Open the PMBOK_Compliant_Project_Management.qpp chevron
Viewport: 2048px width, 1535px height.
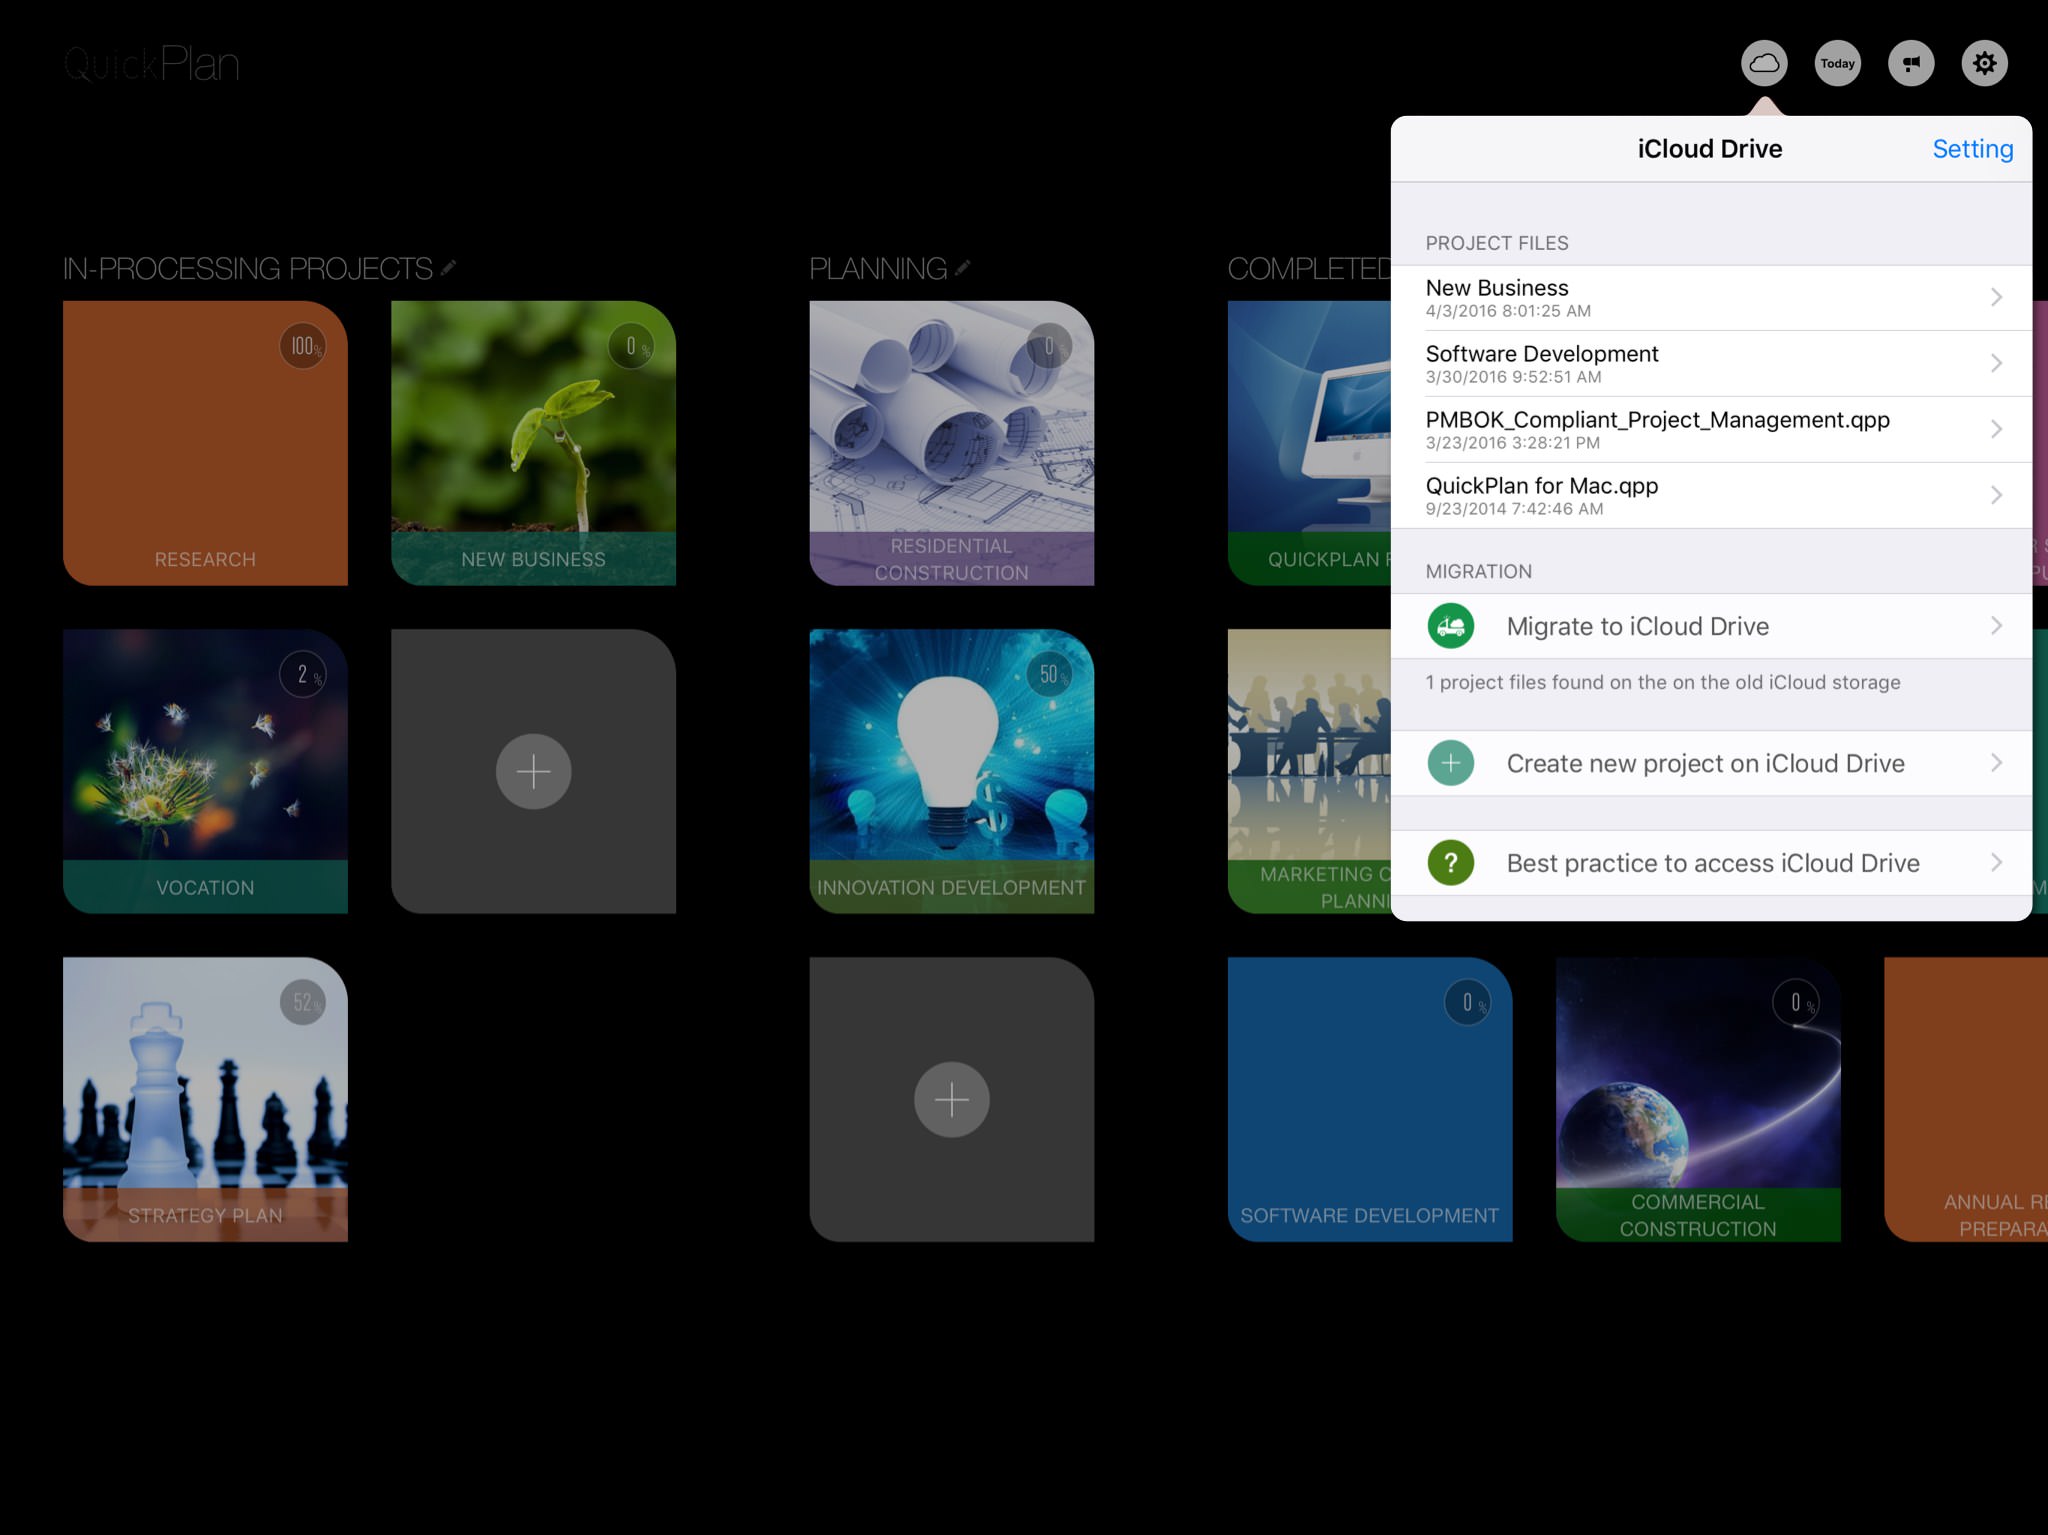pos(1995,429)
